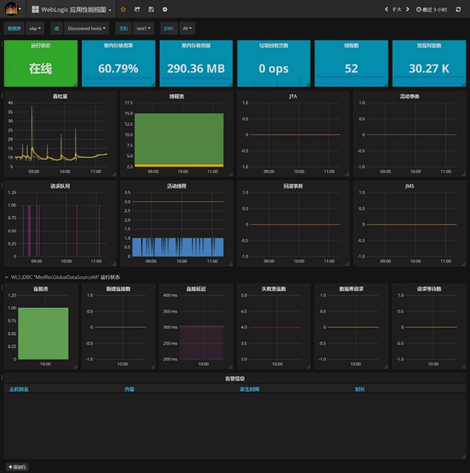
Task: Click the 09:00 tick on throughput graph
Action: tap(34, 172)
